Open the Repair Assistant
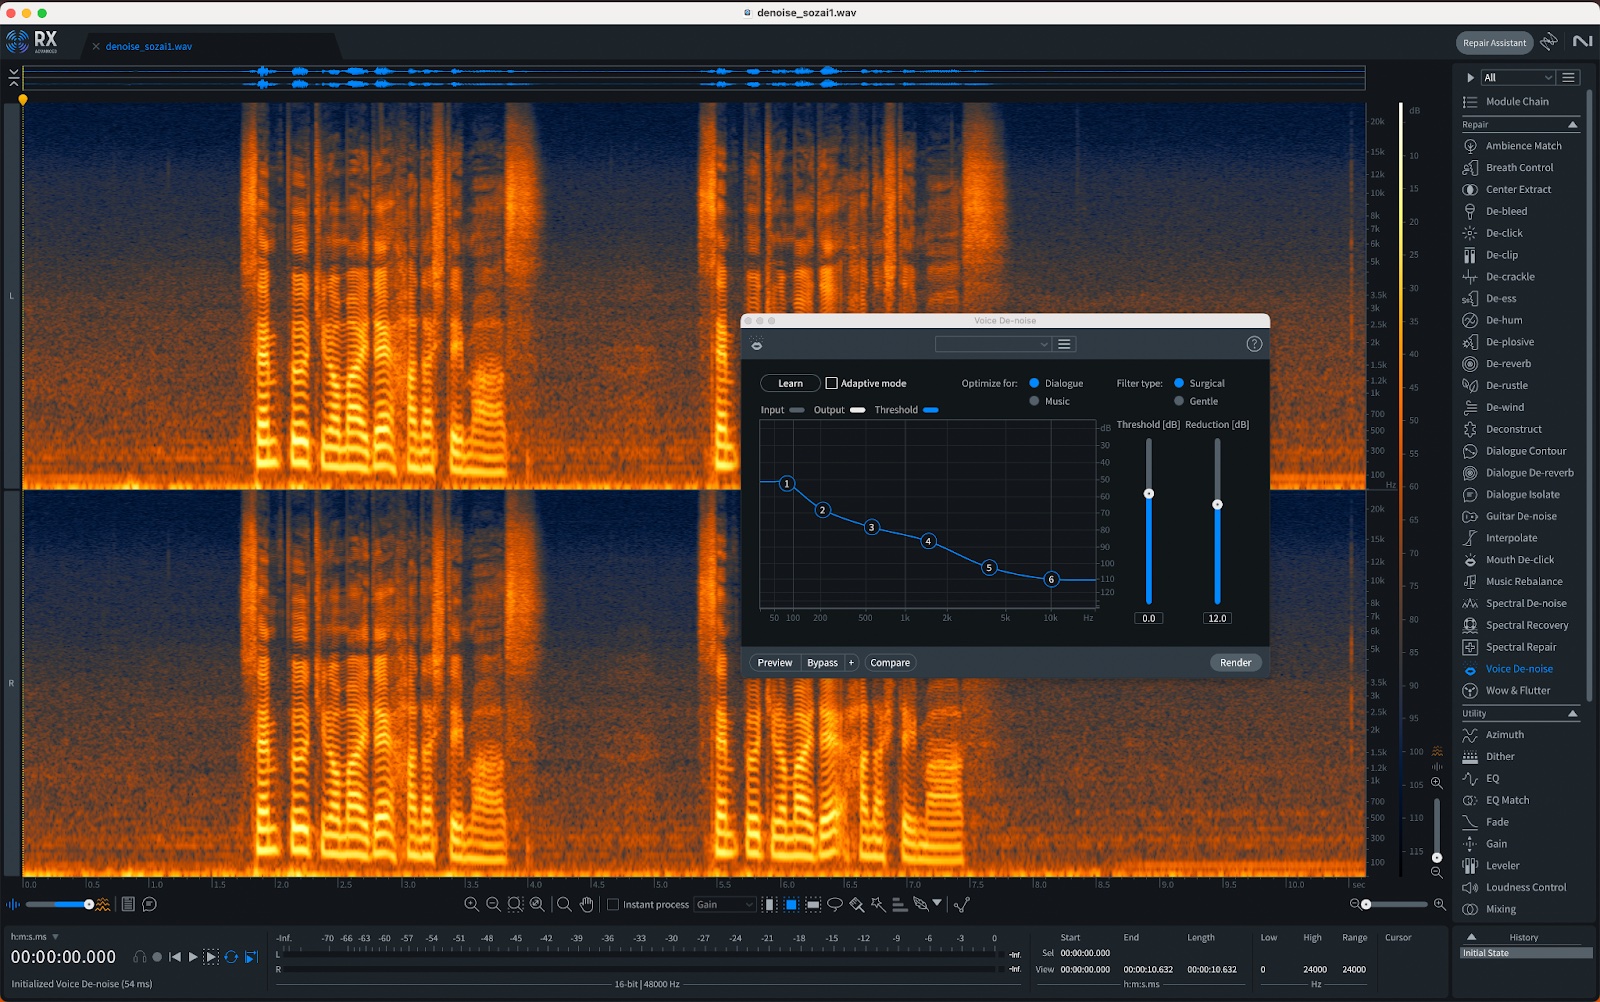 tap(1494, 43)
